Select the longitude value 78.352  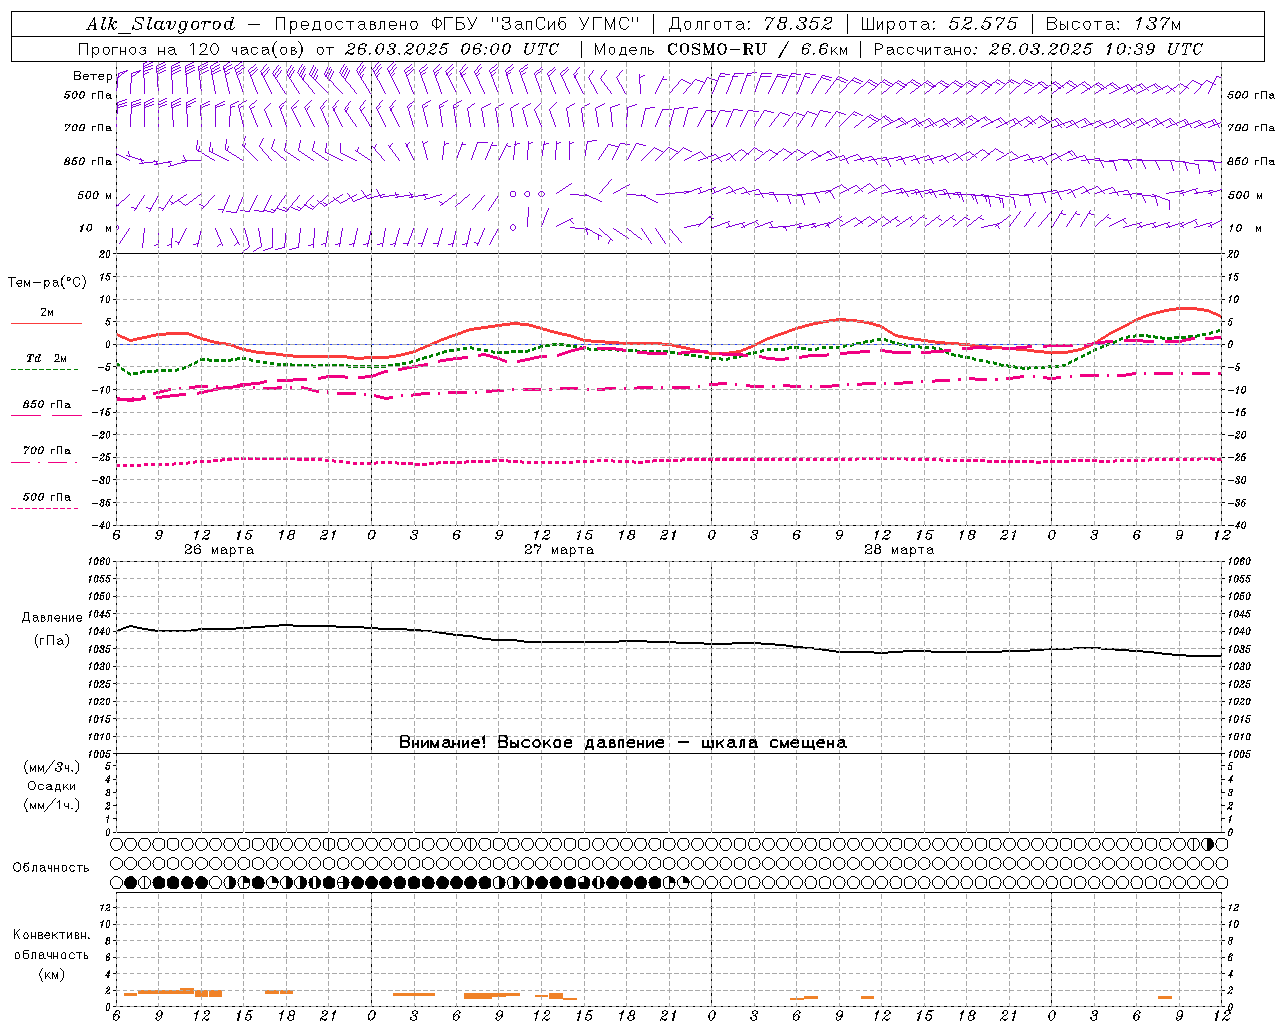point(798,24)
